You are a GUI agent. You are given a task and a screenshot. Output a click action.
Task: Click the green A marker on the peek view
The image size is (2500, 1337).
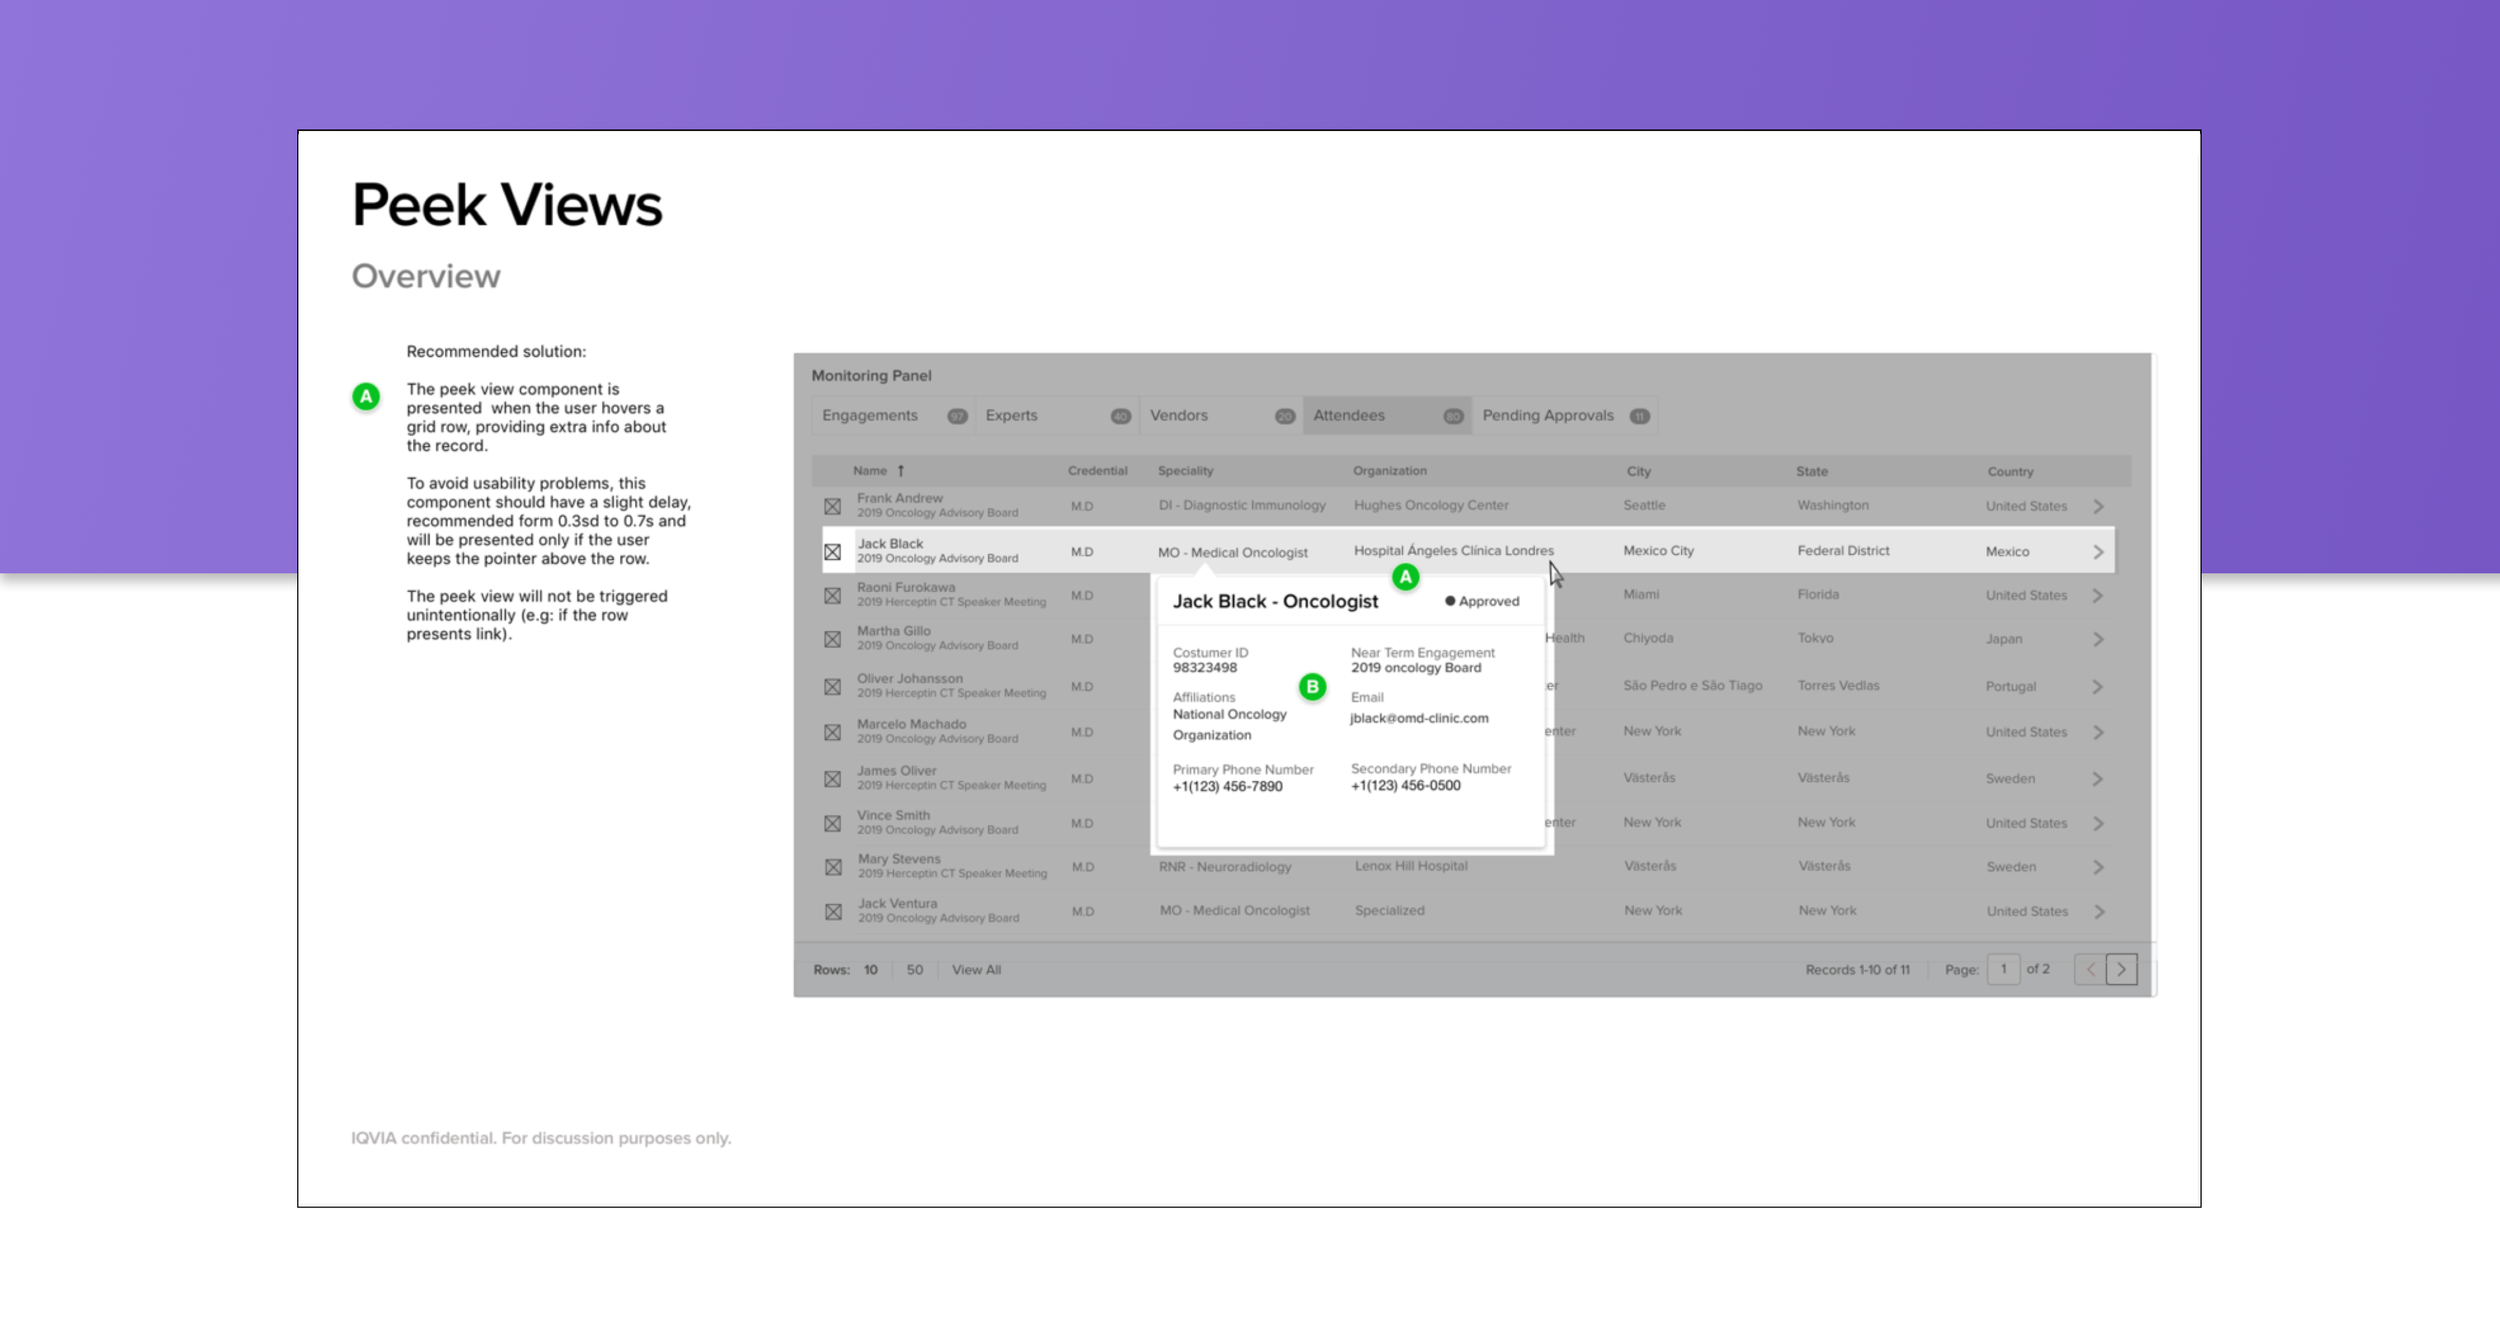click(x=1405, y=577)
